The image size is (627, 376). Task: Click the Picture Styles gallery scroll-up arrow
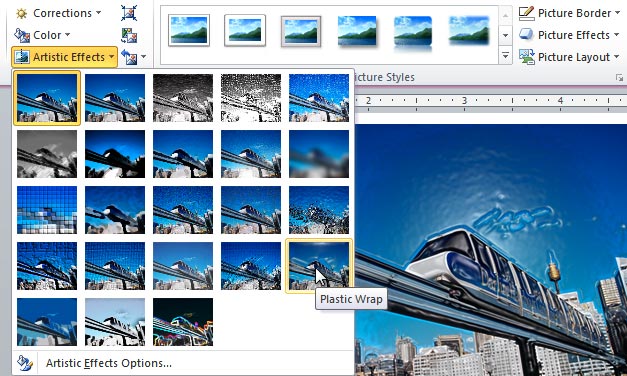(x=505, y=15)
